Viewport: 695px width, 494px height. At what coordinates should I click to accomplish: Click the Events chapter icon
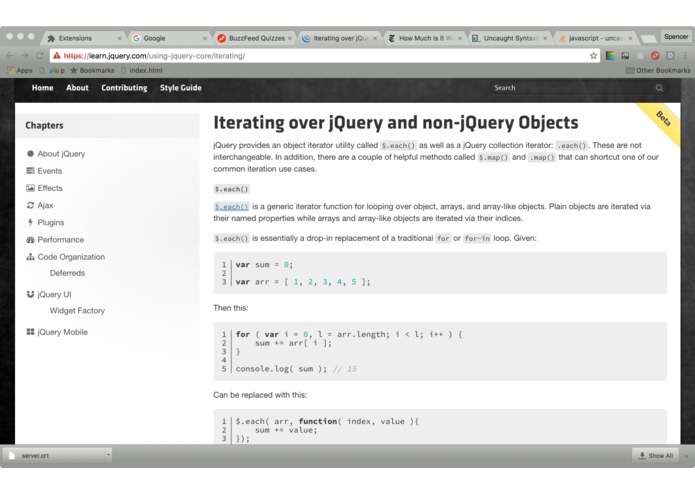[30, 171]
